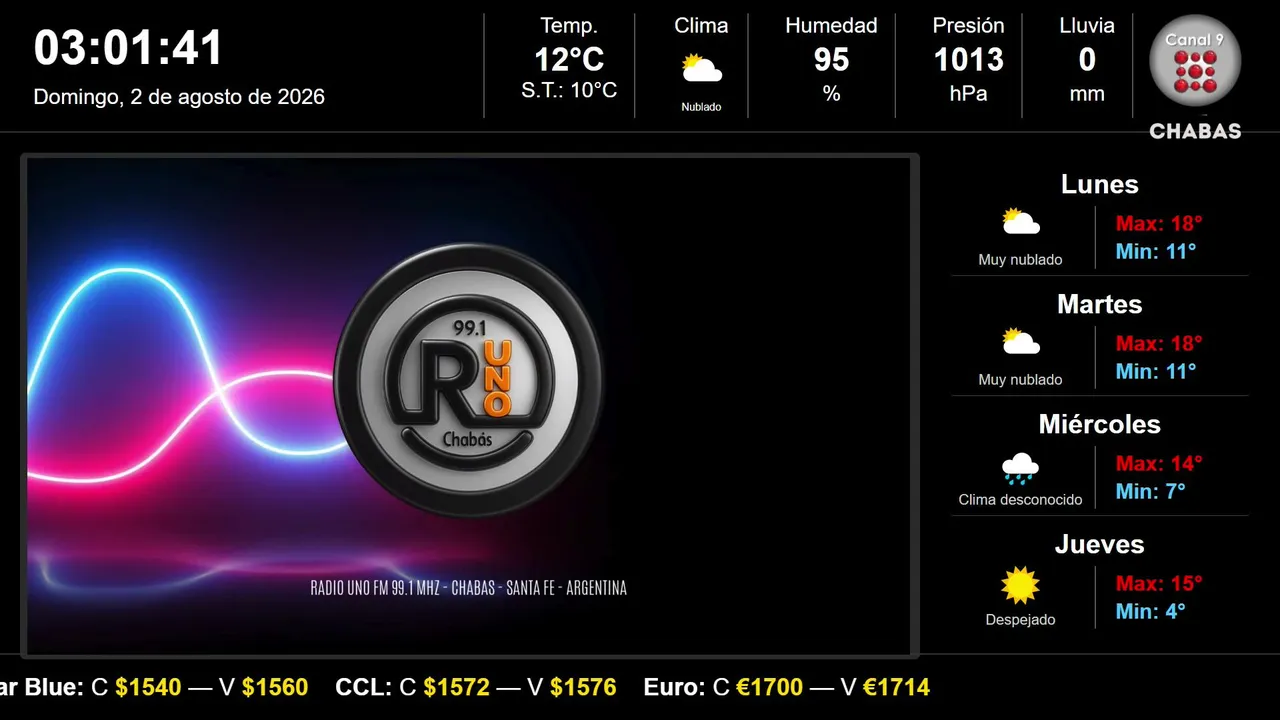Click the Euro sell price €1714
1280x720 pixels.
[896, 687]
